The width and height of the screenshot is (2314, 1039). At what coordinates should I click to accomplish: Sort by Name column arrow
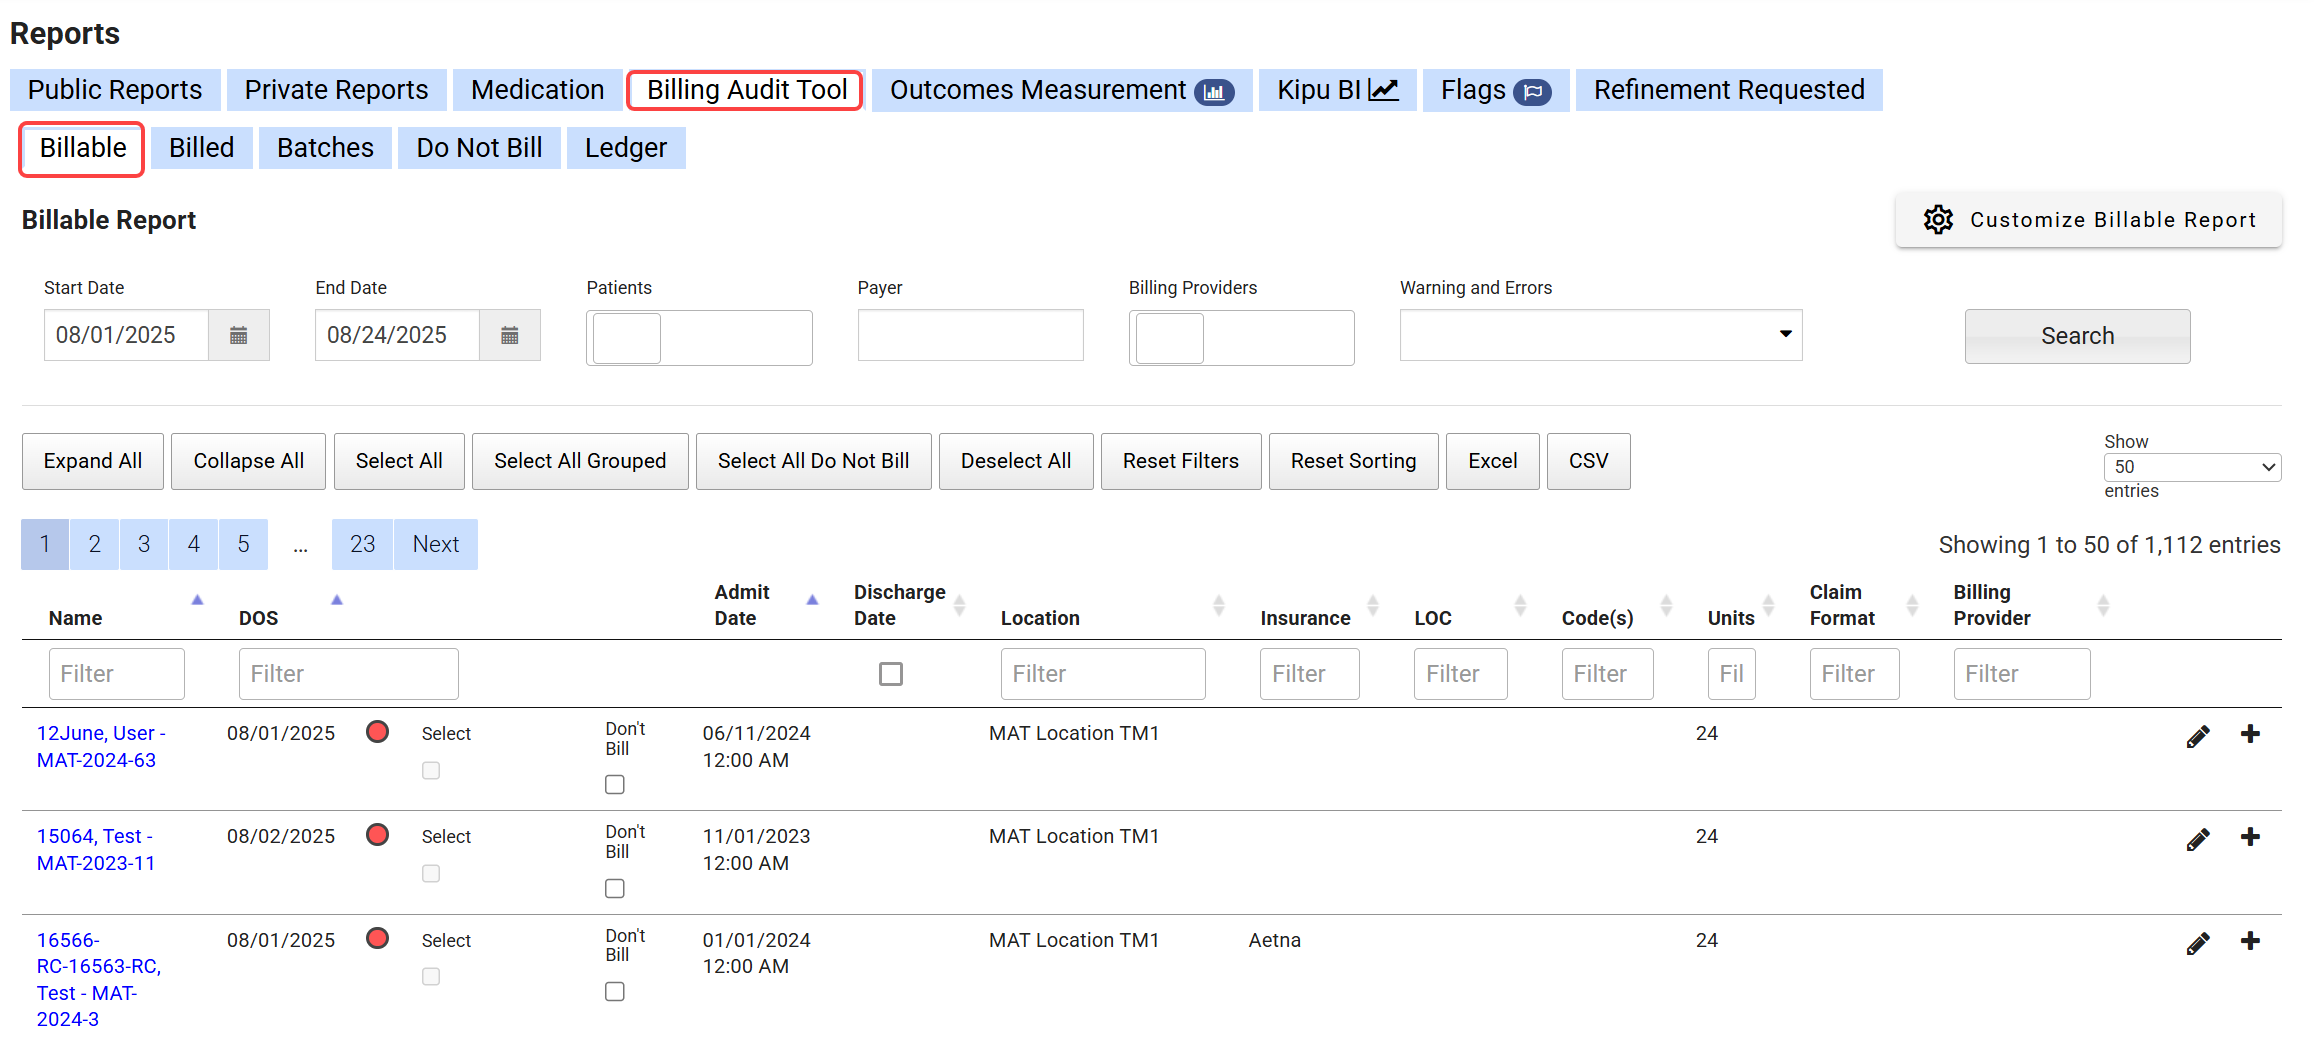[x=197, y=600]
